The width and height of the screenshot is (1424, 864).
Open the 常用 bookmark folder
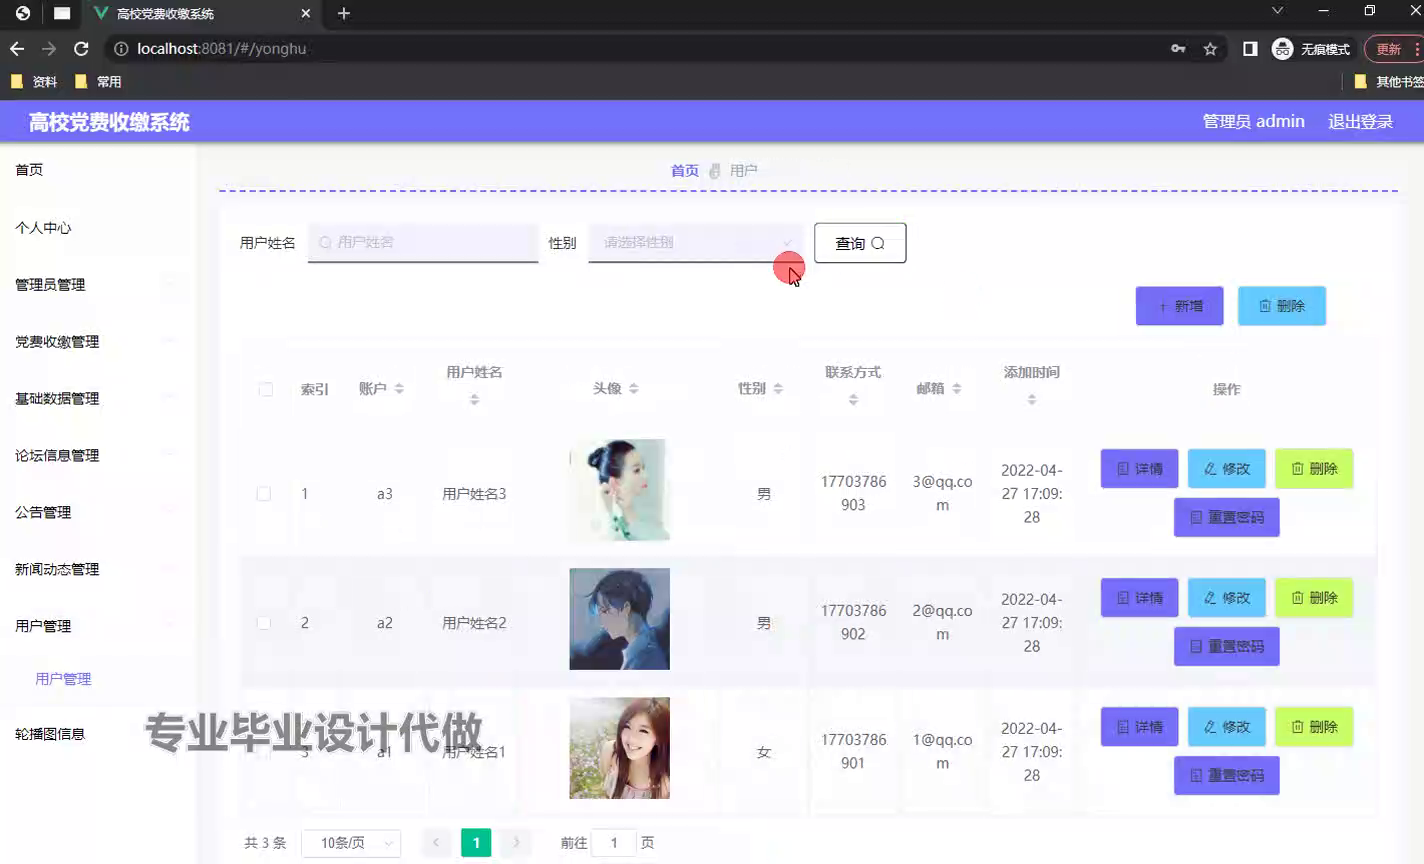point(98,82)
